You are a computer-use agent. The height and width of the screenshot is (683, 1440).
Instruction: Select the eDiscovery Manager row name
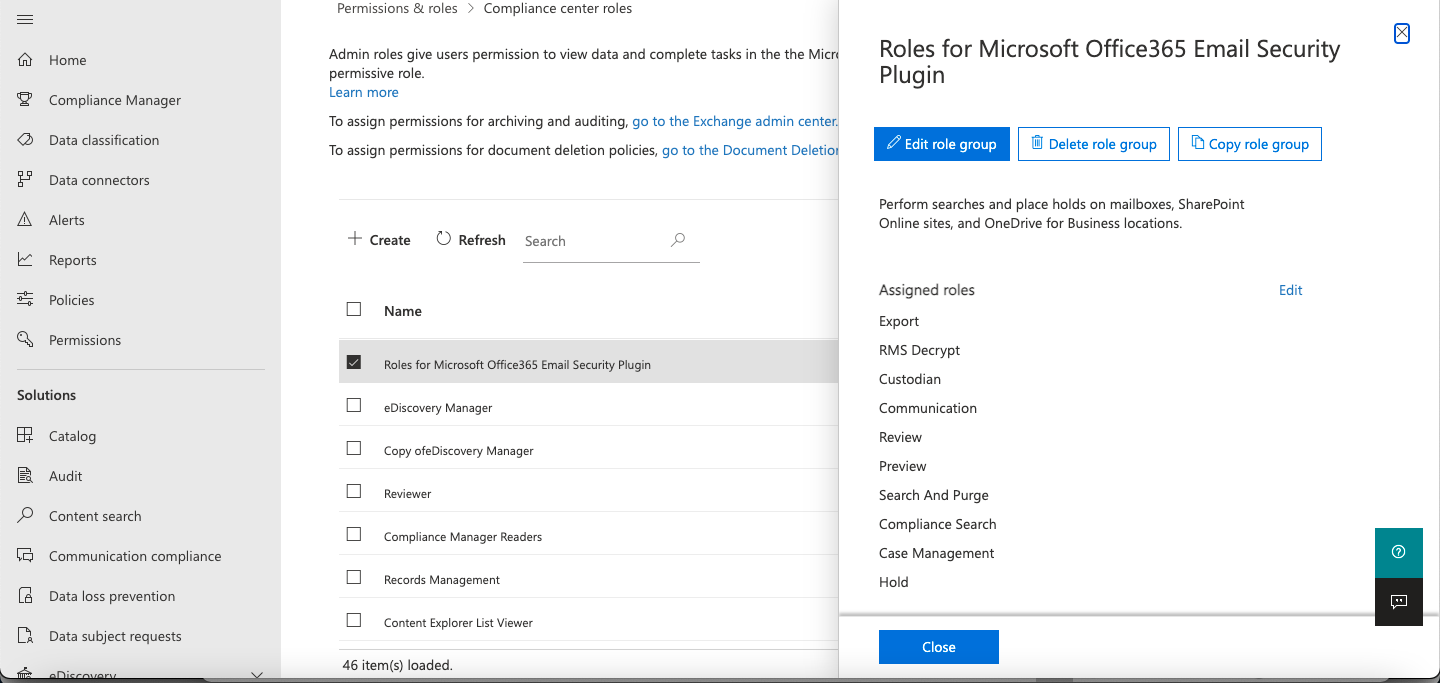pyautogui.click(x=438, y=408)
